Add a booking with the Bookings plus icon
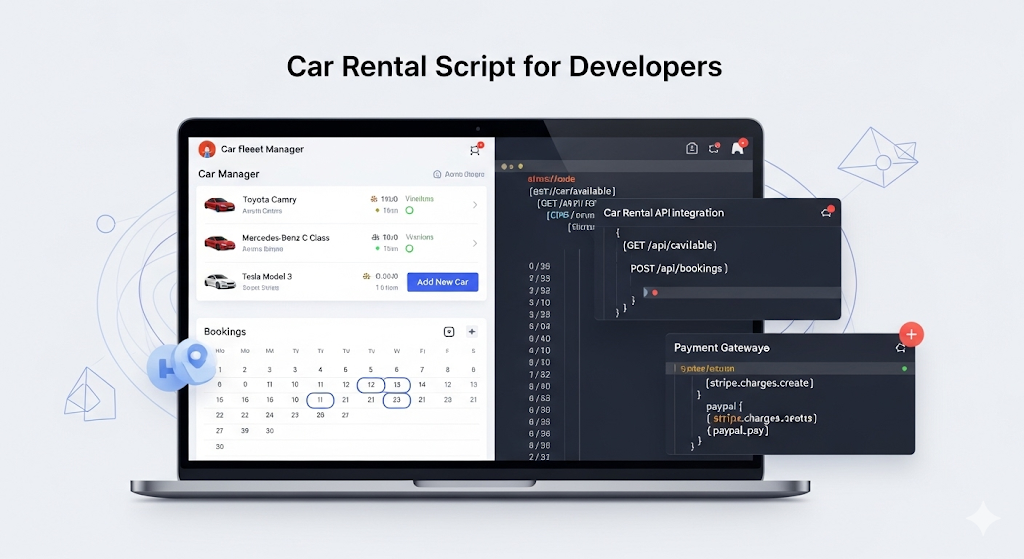The width and height of the screenshot is (1024, 559). click(472, 332)
